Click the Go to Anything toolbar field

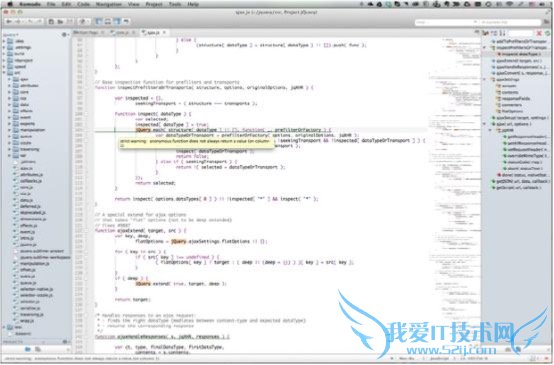point(510,22)
